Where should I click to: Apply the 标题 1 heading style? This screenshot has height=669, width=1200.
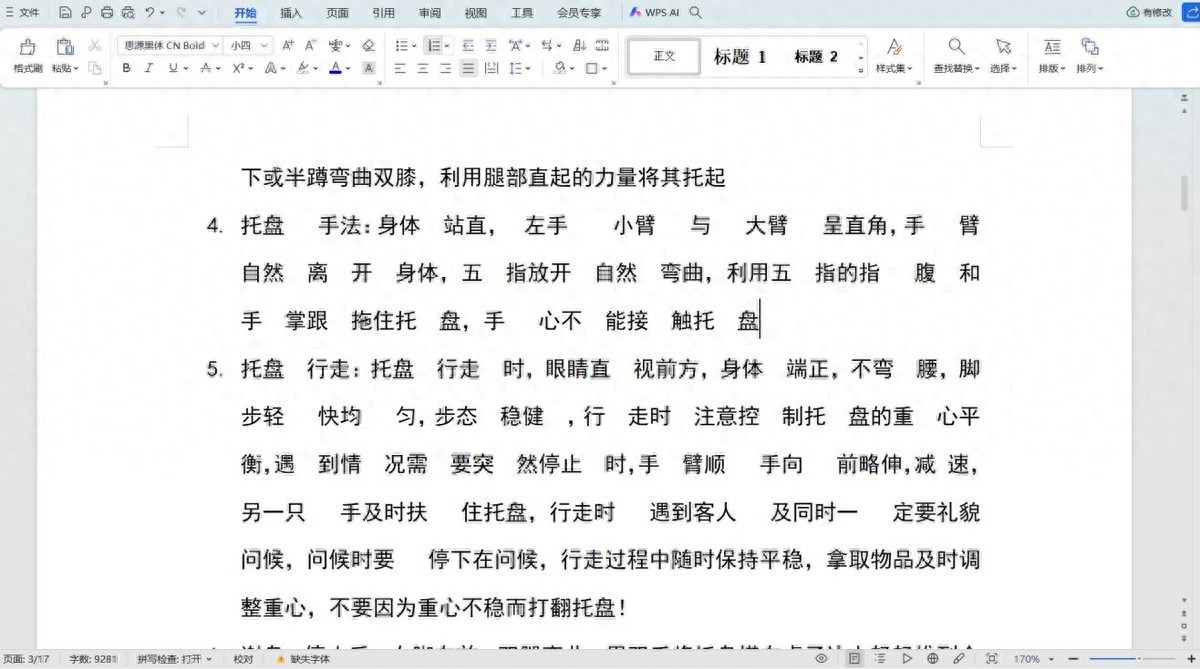pyautogui.click(x=739, y=56)
